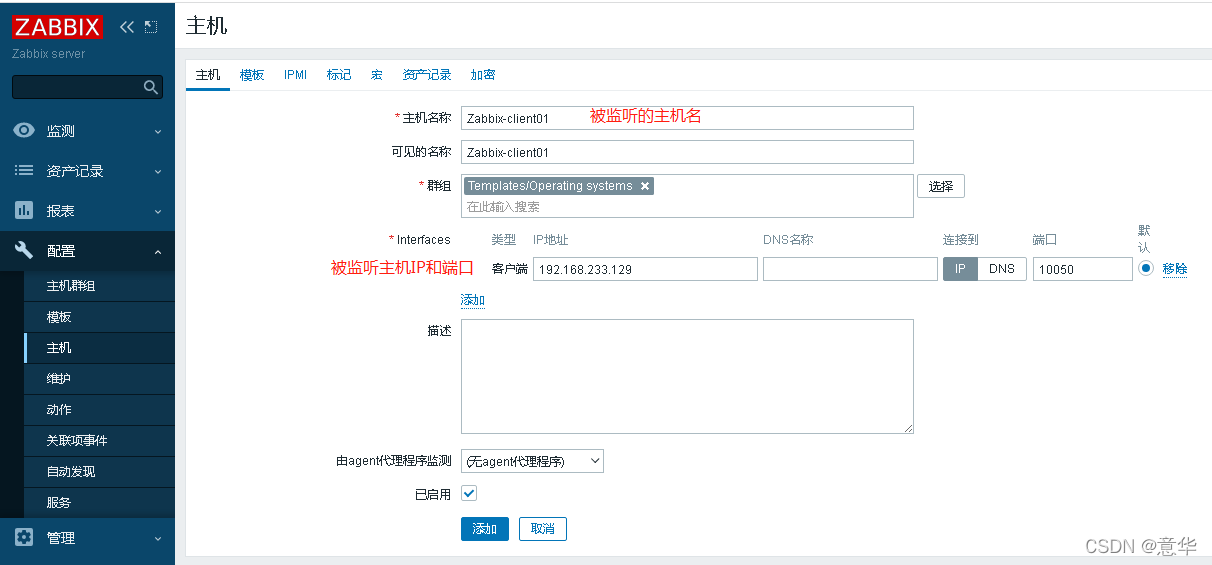Click the 主机名称 input field
The image size is (1212, 565).
pyautogui.click(x=687, y=118)
